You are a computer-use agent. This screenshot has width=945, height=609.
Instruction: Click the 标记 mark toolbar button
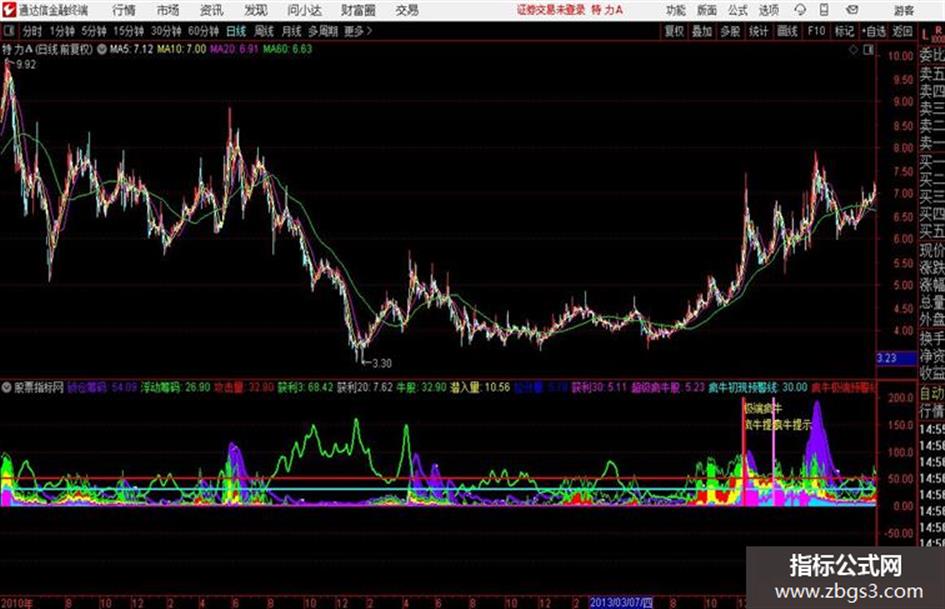pyautogui.click(x=844, y=31)
